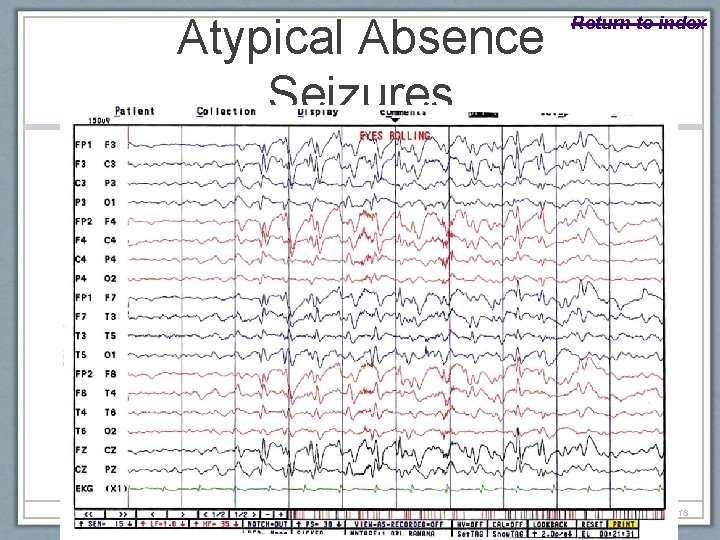Select the F7 T3 channel label
This screenshot has width=720, height=540.
click(x=96, y=317)
